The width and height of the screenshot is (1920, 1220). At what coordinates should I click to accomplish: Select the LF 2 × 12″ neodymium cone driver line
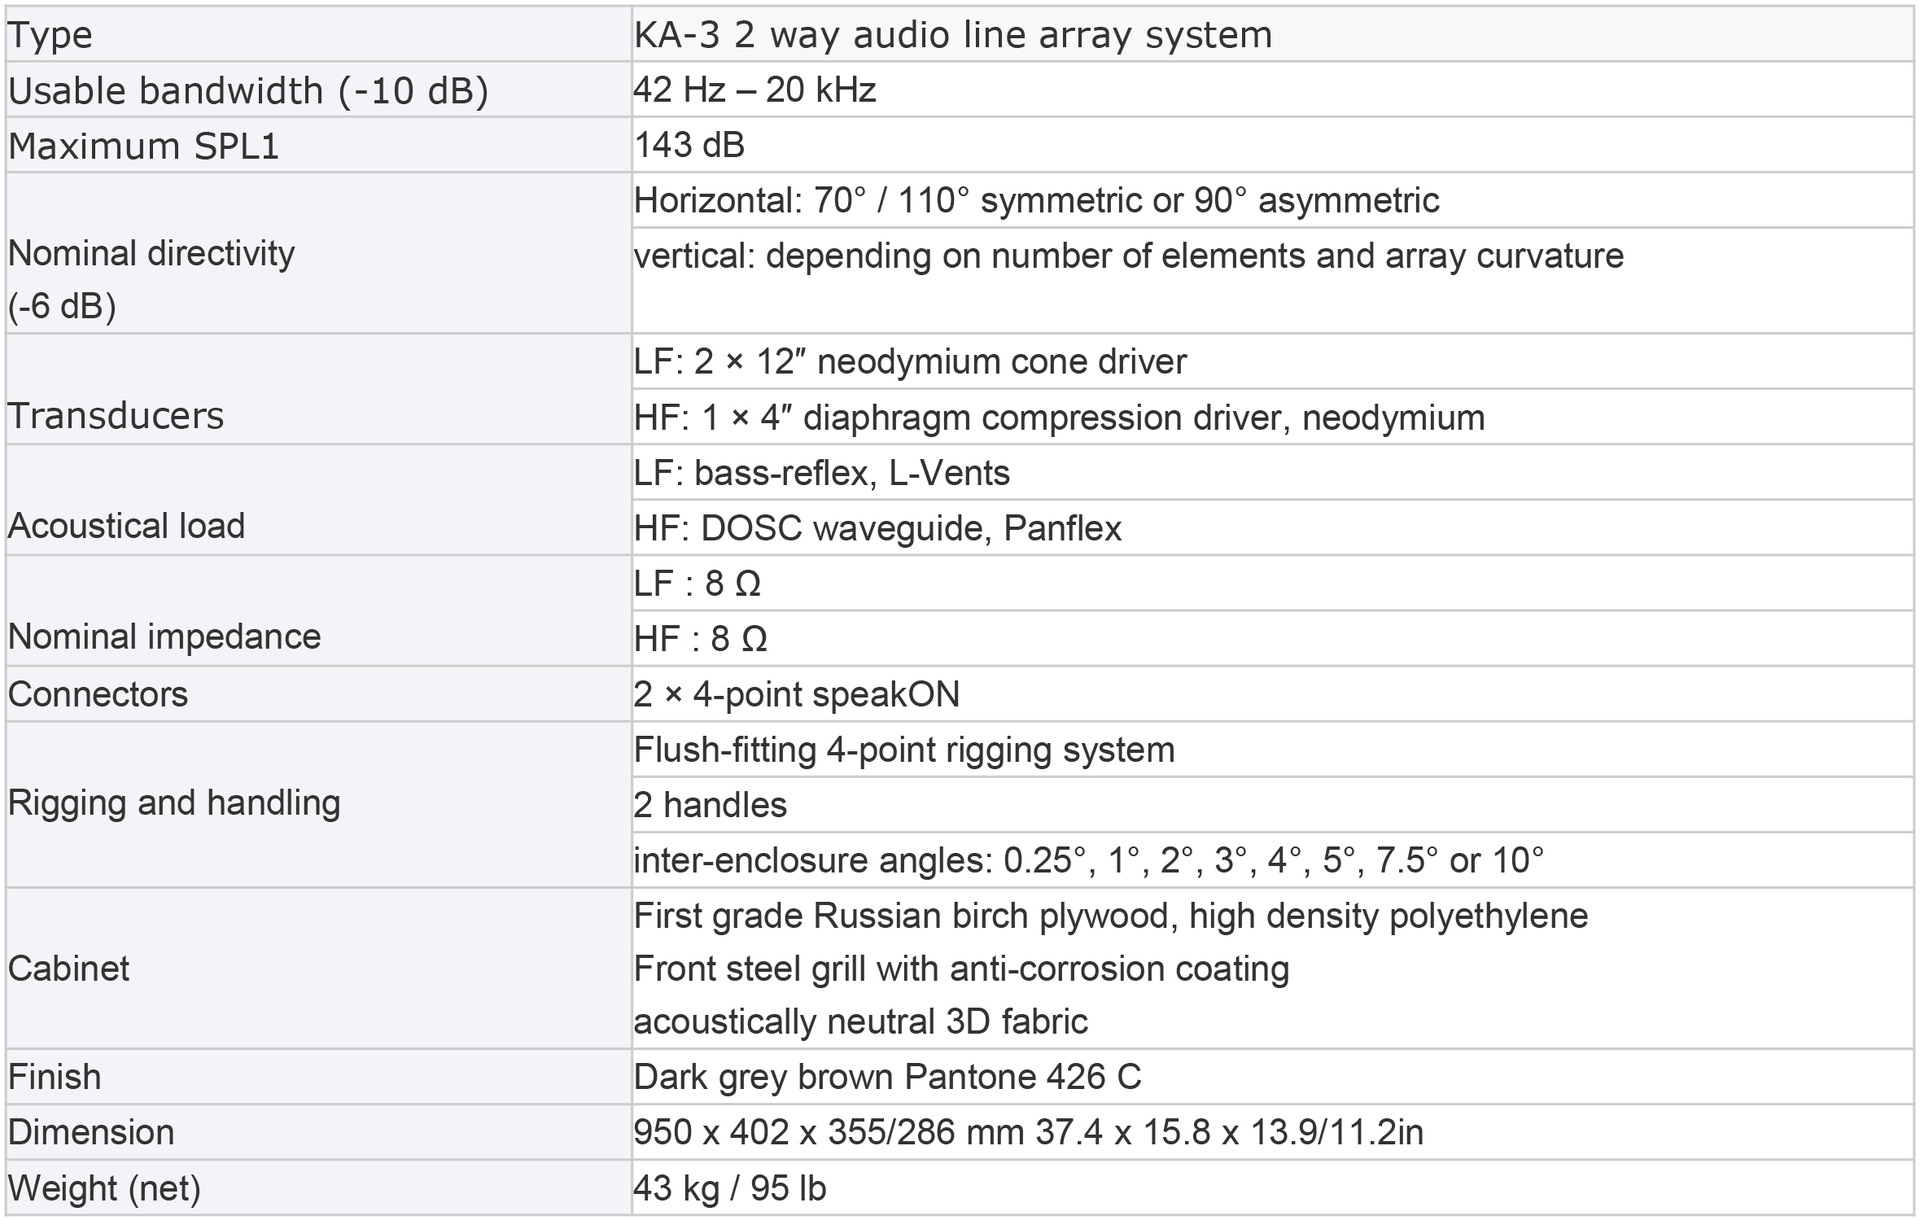click(910, 362)
